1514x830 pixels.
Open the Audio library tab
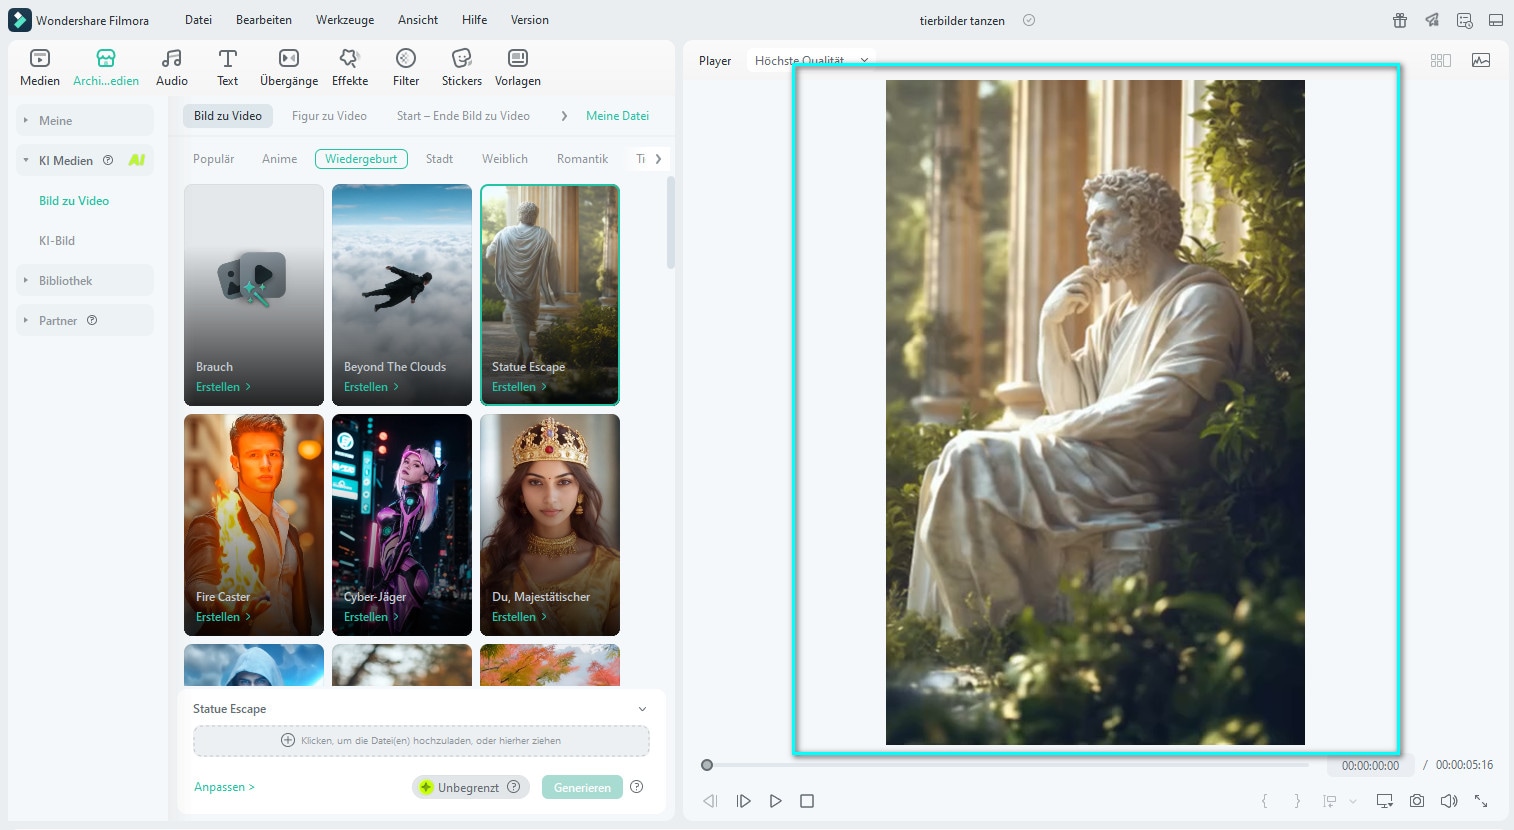pyautogui.click(x=172, y=68)
